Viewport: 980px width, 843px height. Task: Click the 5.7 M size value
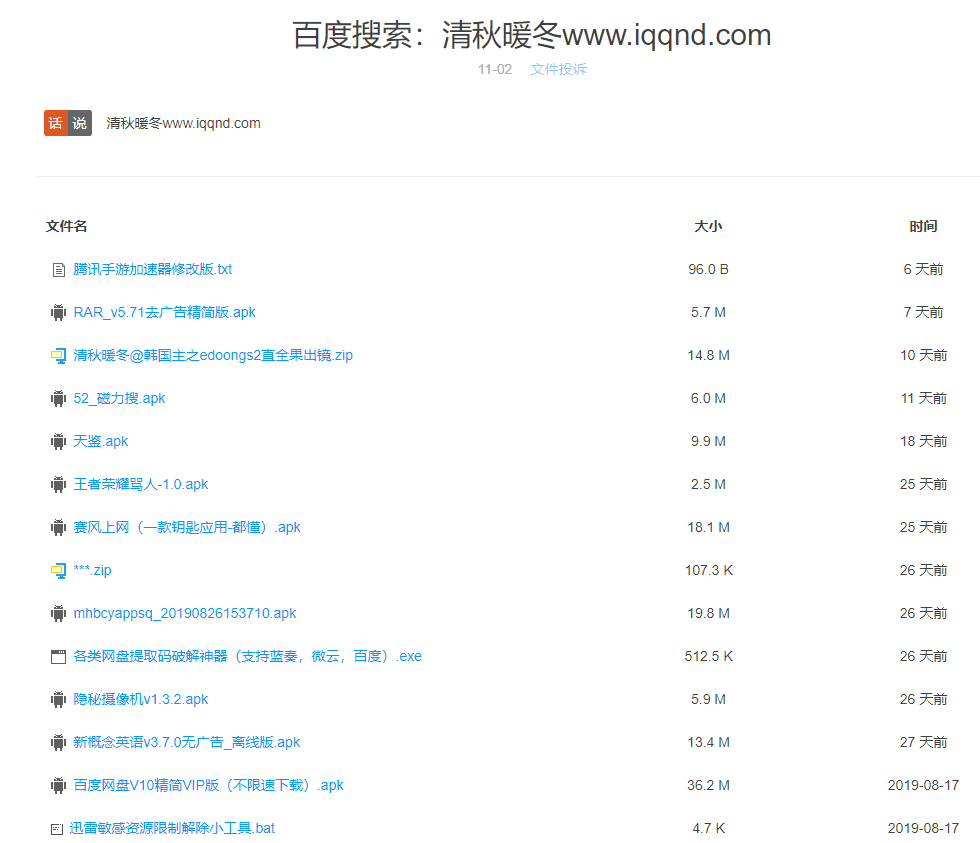point(708,312)
